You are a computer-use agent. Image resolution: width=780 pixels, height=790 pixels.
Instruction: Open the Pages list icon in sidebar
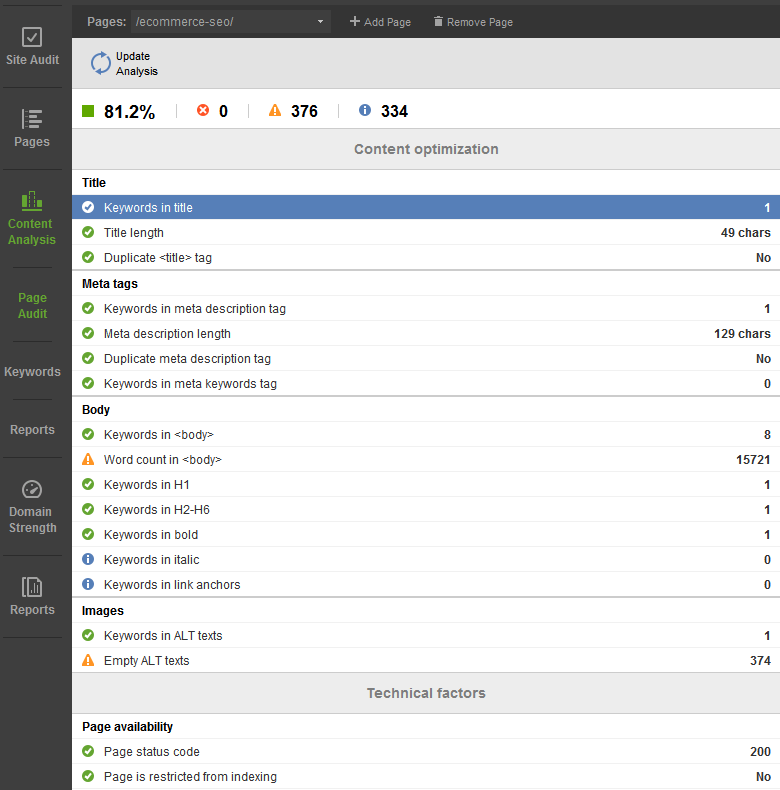click(x=32, y=119)
